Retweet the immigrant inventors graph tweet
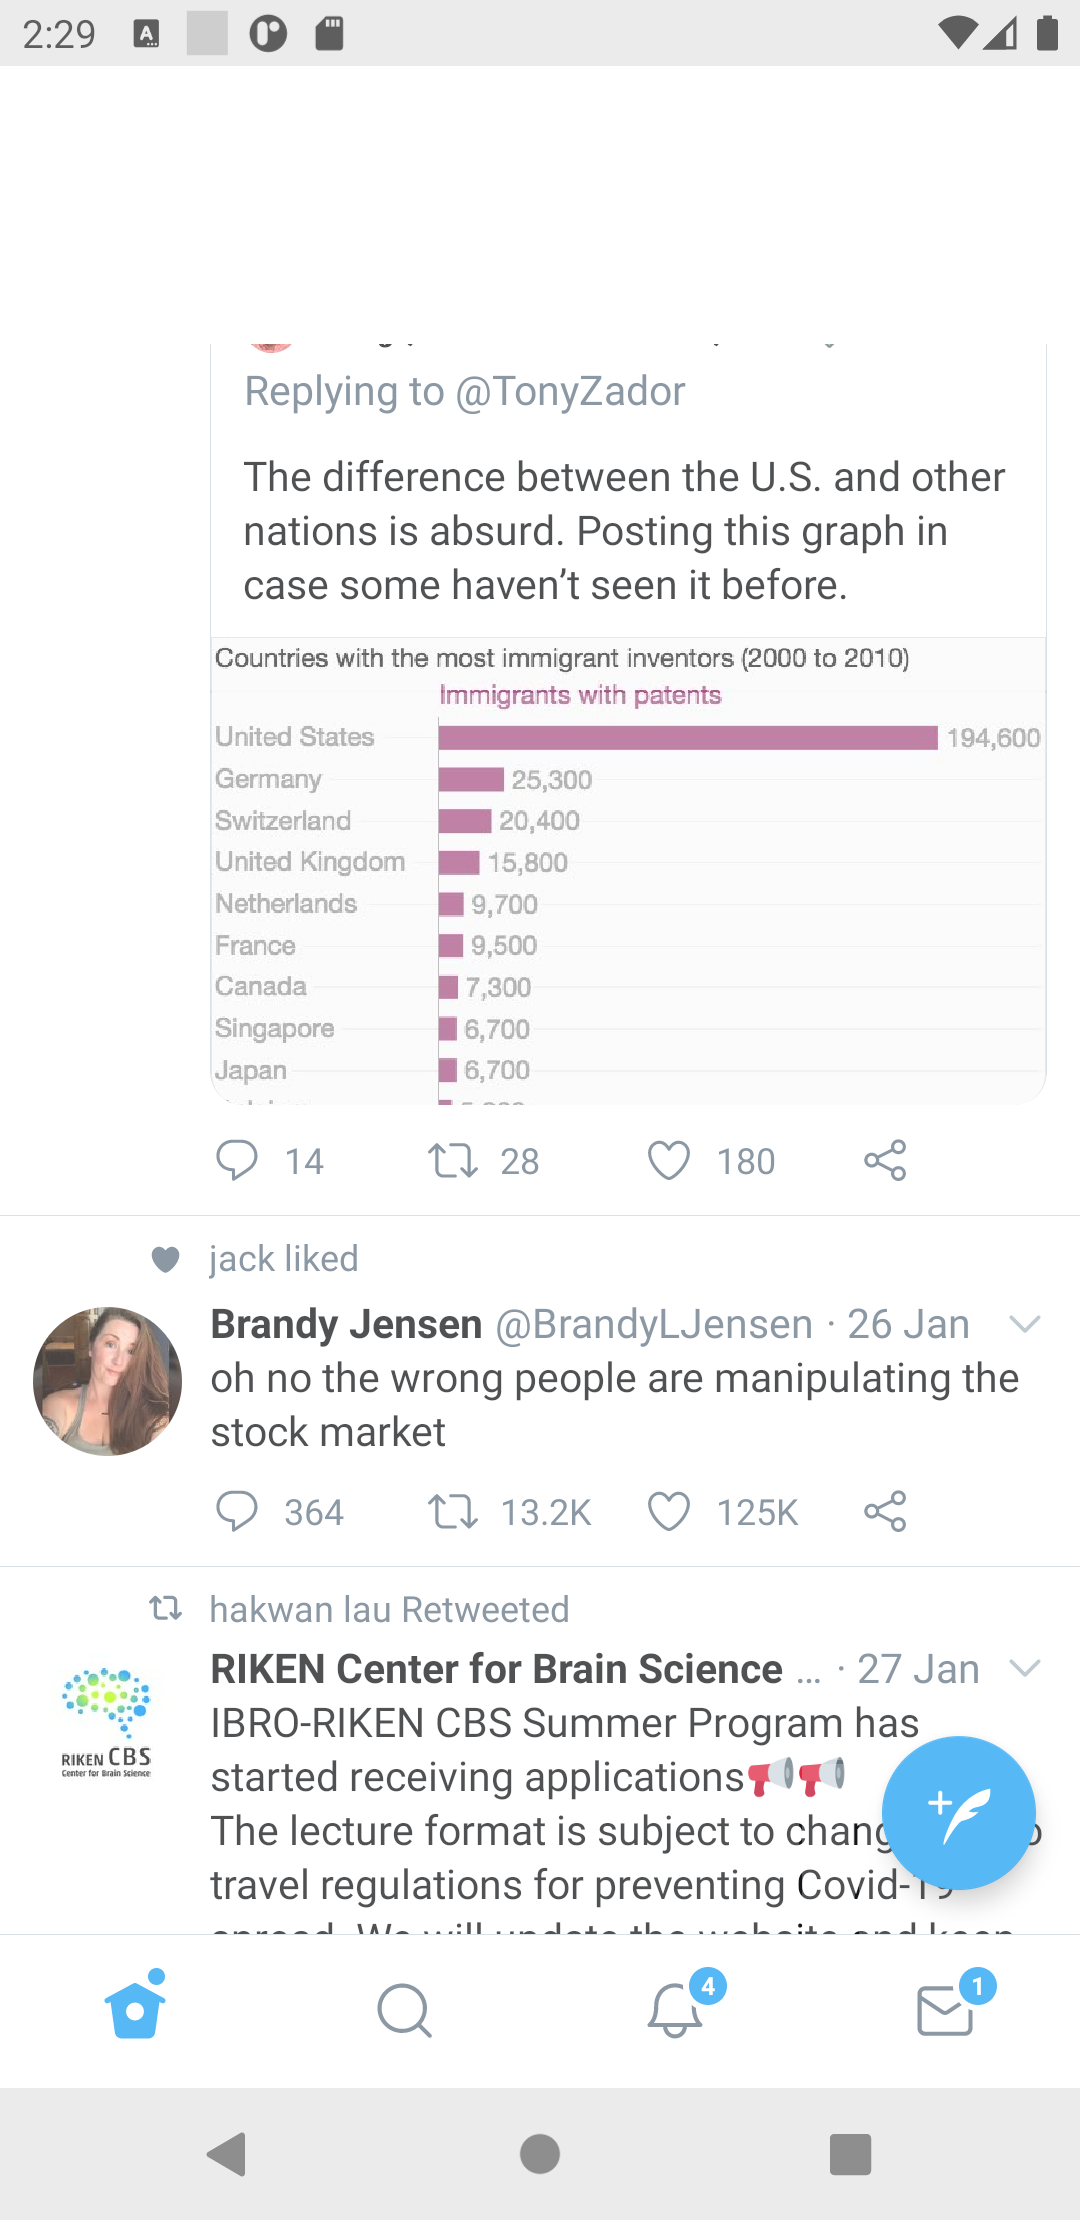Screen dimensions: 1080x2220 (x=453, y=1161)
